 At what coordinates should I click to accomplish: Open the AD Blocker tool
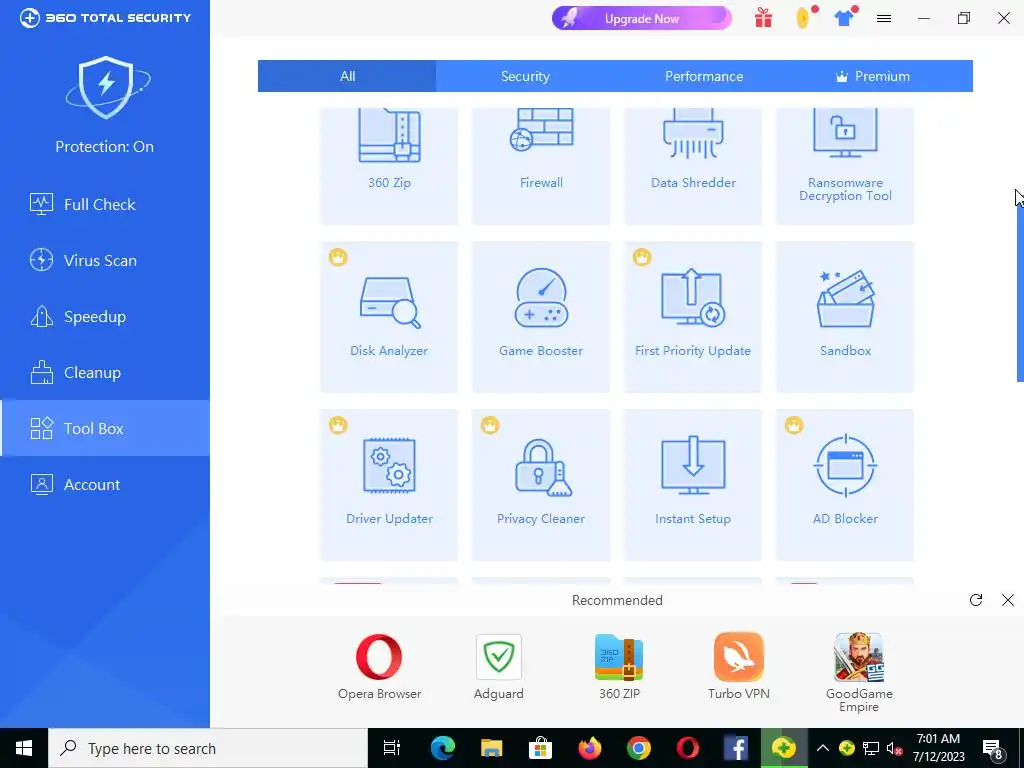(845, 485)
